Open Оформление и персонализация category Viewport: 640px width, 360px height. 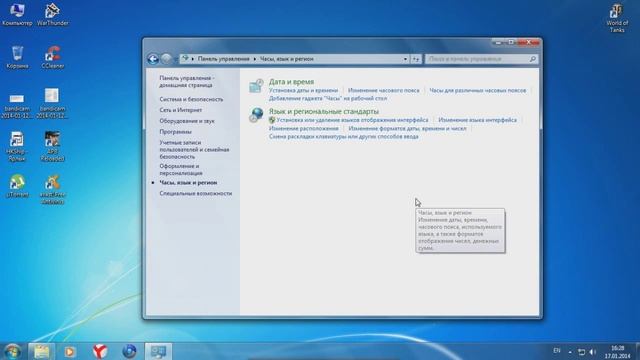click(181, 169)
